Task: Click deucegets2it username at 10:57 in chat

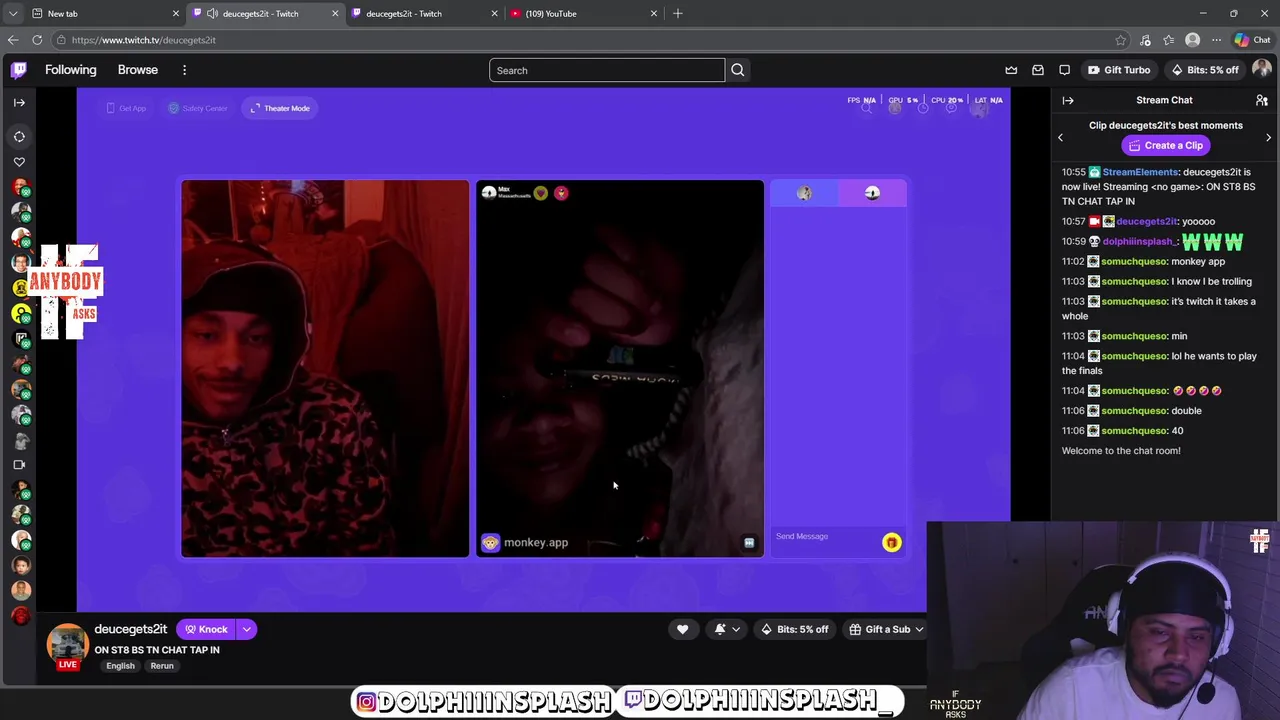Action: pos(1146,221)
